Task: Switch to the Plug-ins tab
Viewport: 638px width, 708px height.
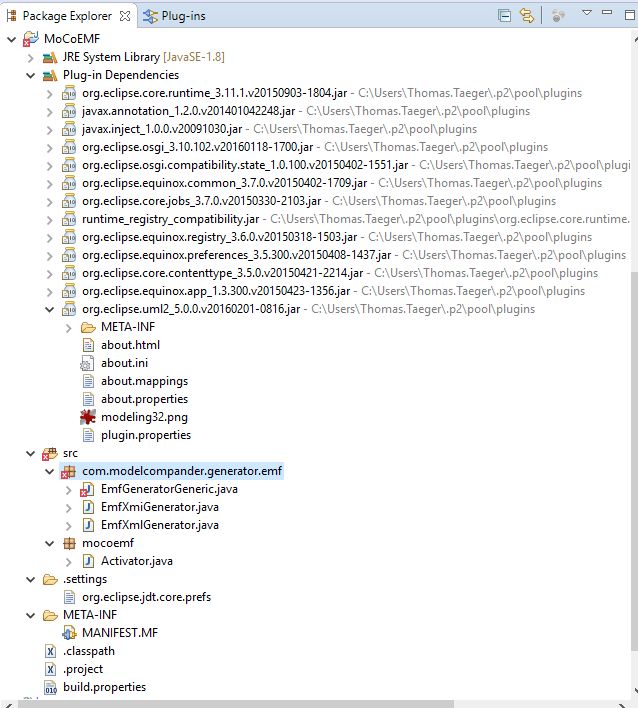Action: (174, 16)
